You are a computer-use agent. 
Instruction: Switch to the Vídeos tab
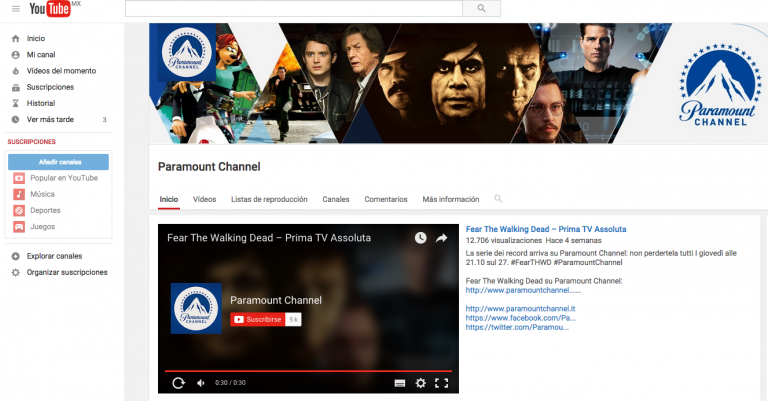click(x=204, y=199)
